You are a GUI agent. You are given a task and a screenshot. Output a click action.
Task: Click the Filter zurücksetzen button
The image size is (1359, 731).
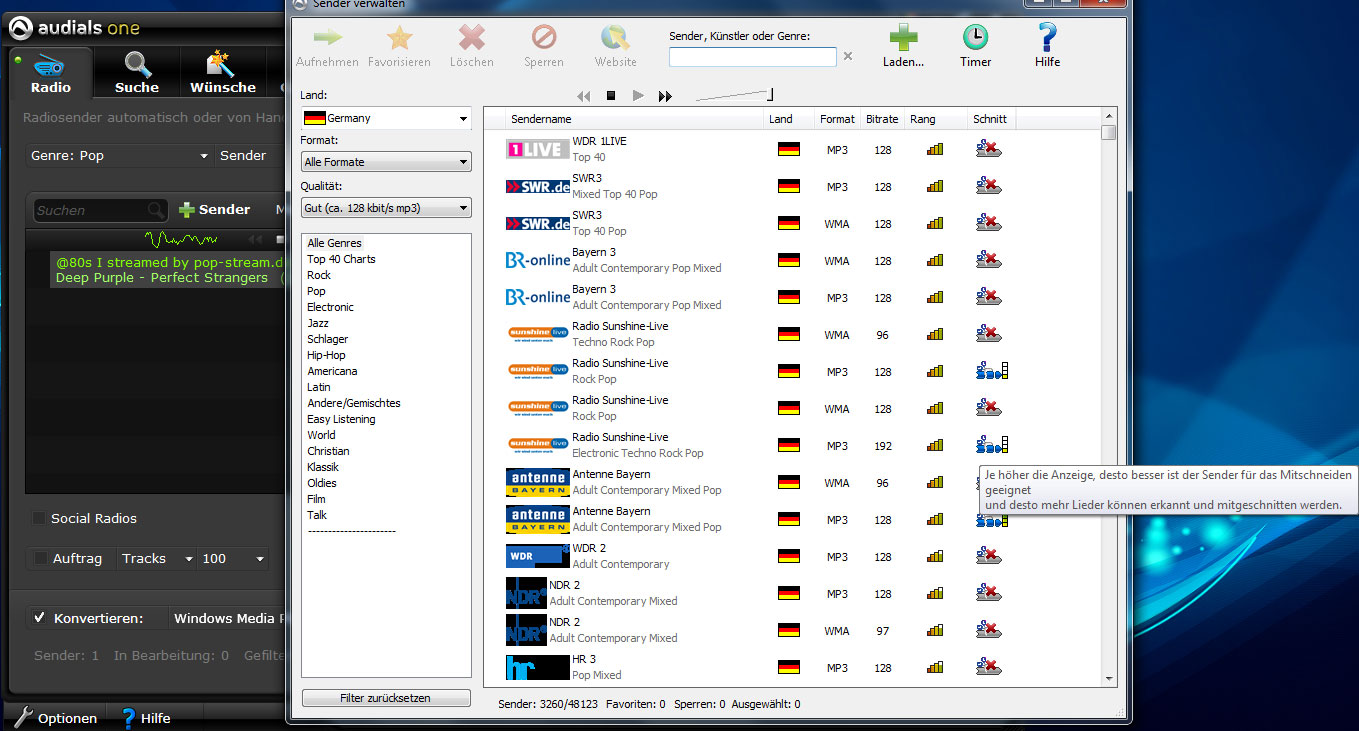coord(385,698)
